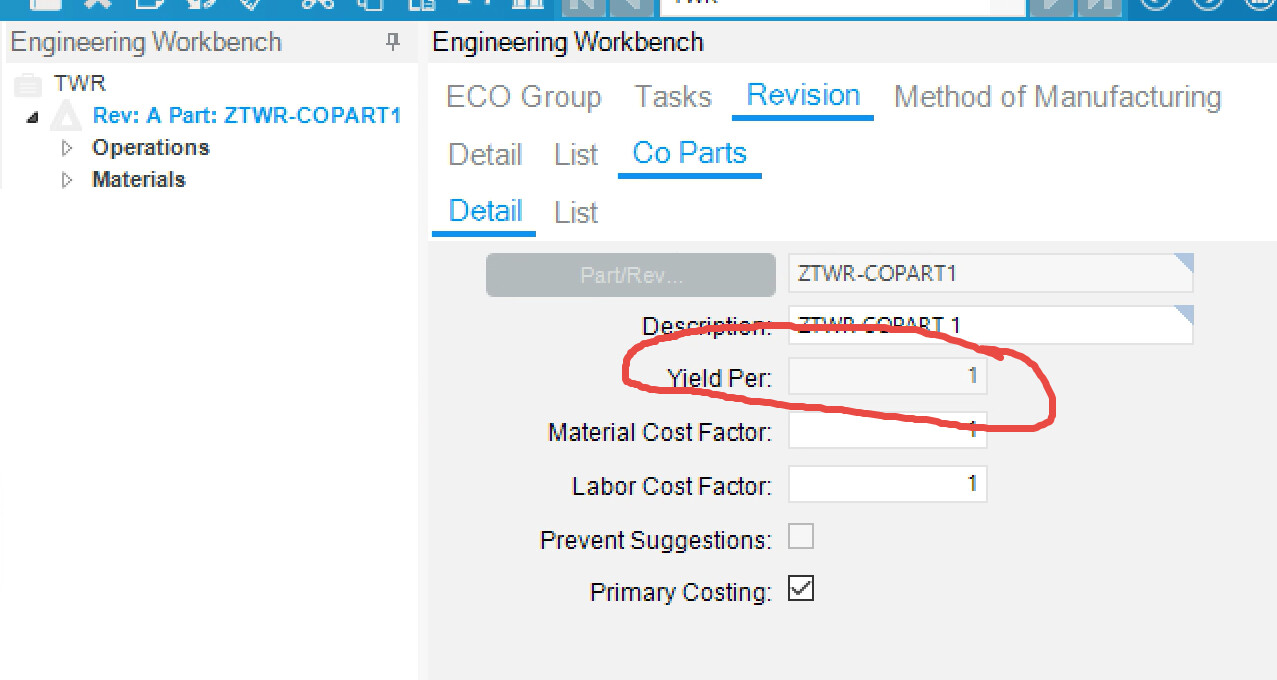Click the revision triangle icon in tree
Image resolution: width=1277 pixels, height=680 pixels.
click(65, 116)
